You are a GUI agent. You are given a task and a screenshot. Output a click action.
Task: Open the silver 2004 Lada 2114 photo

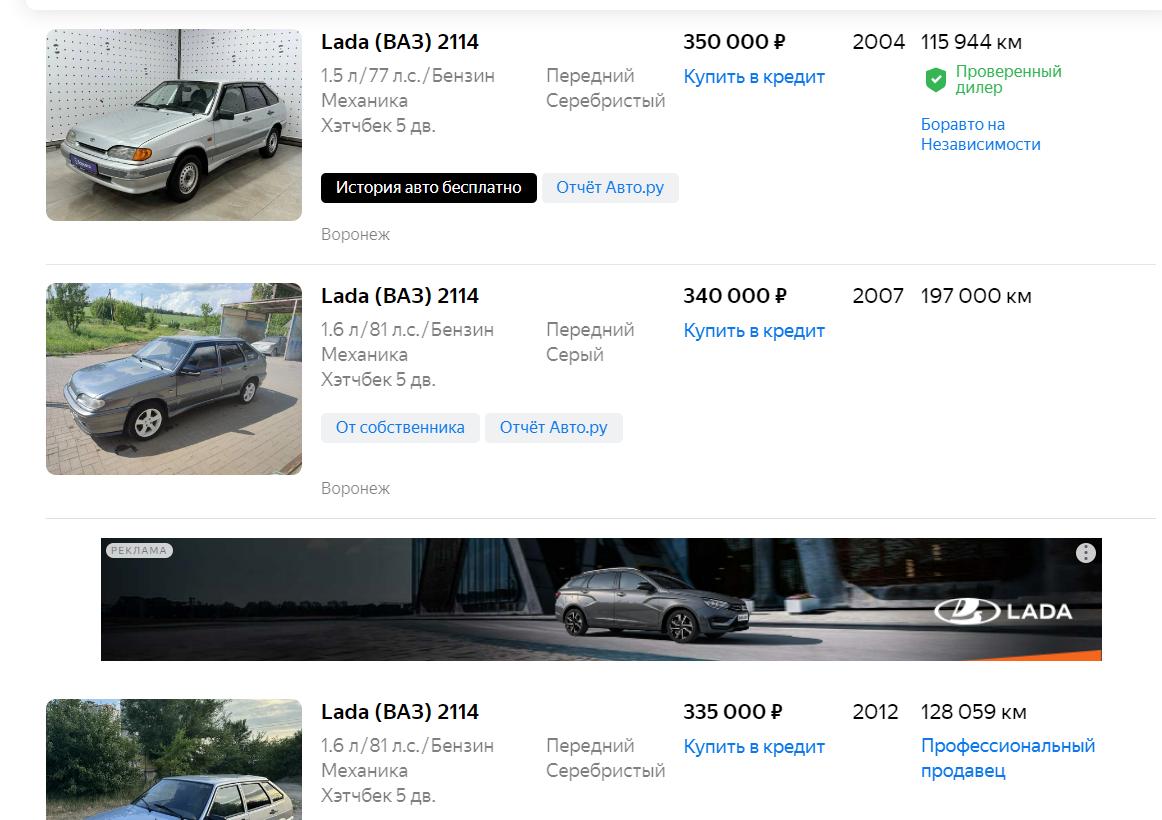(x=174, y=125)
